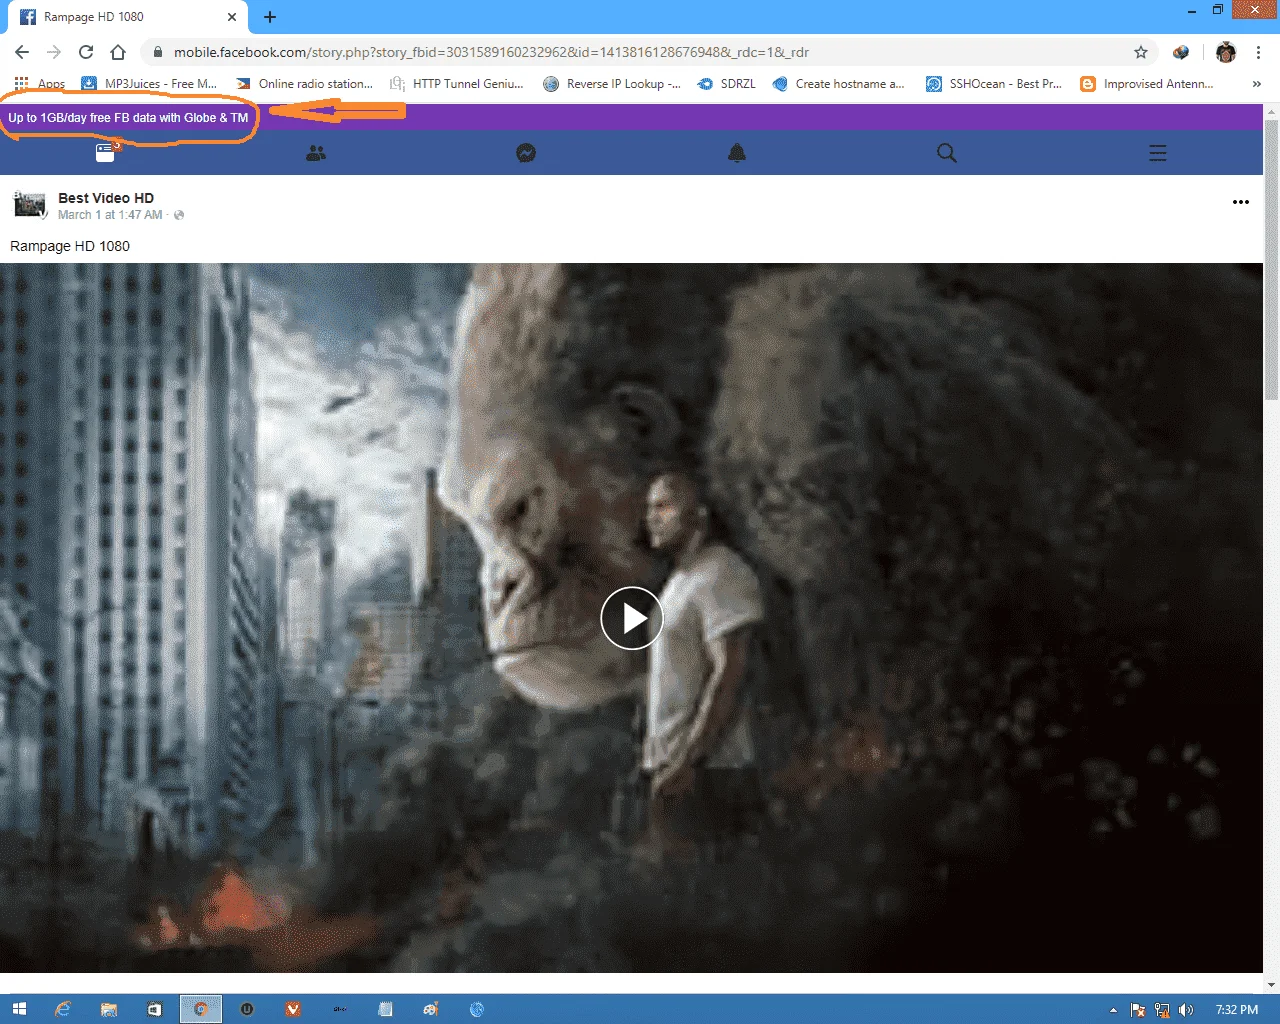Open post timestamp March 1 at 1:47 AM
Viewport: 1280px width, 1024px height.
pos(110,215)
